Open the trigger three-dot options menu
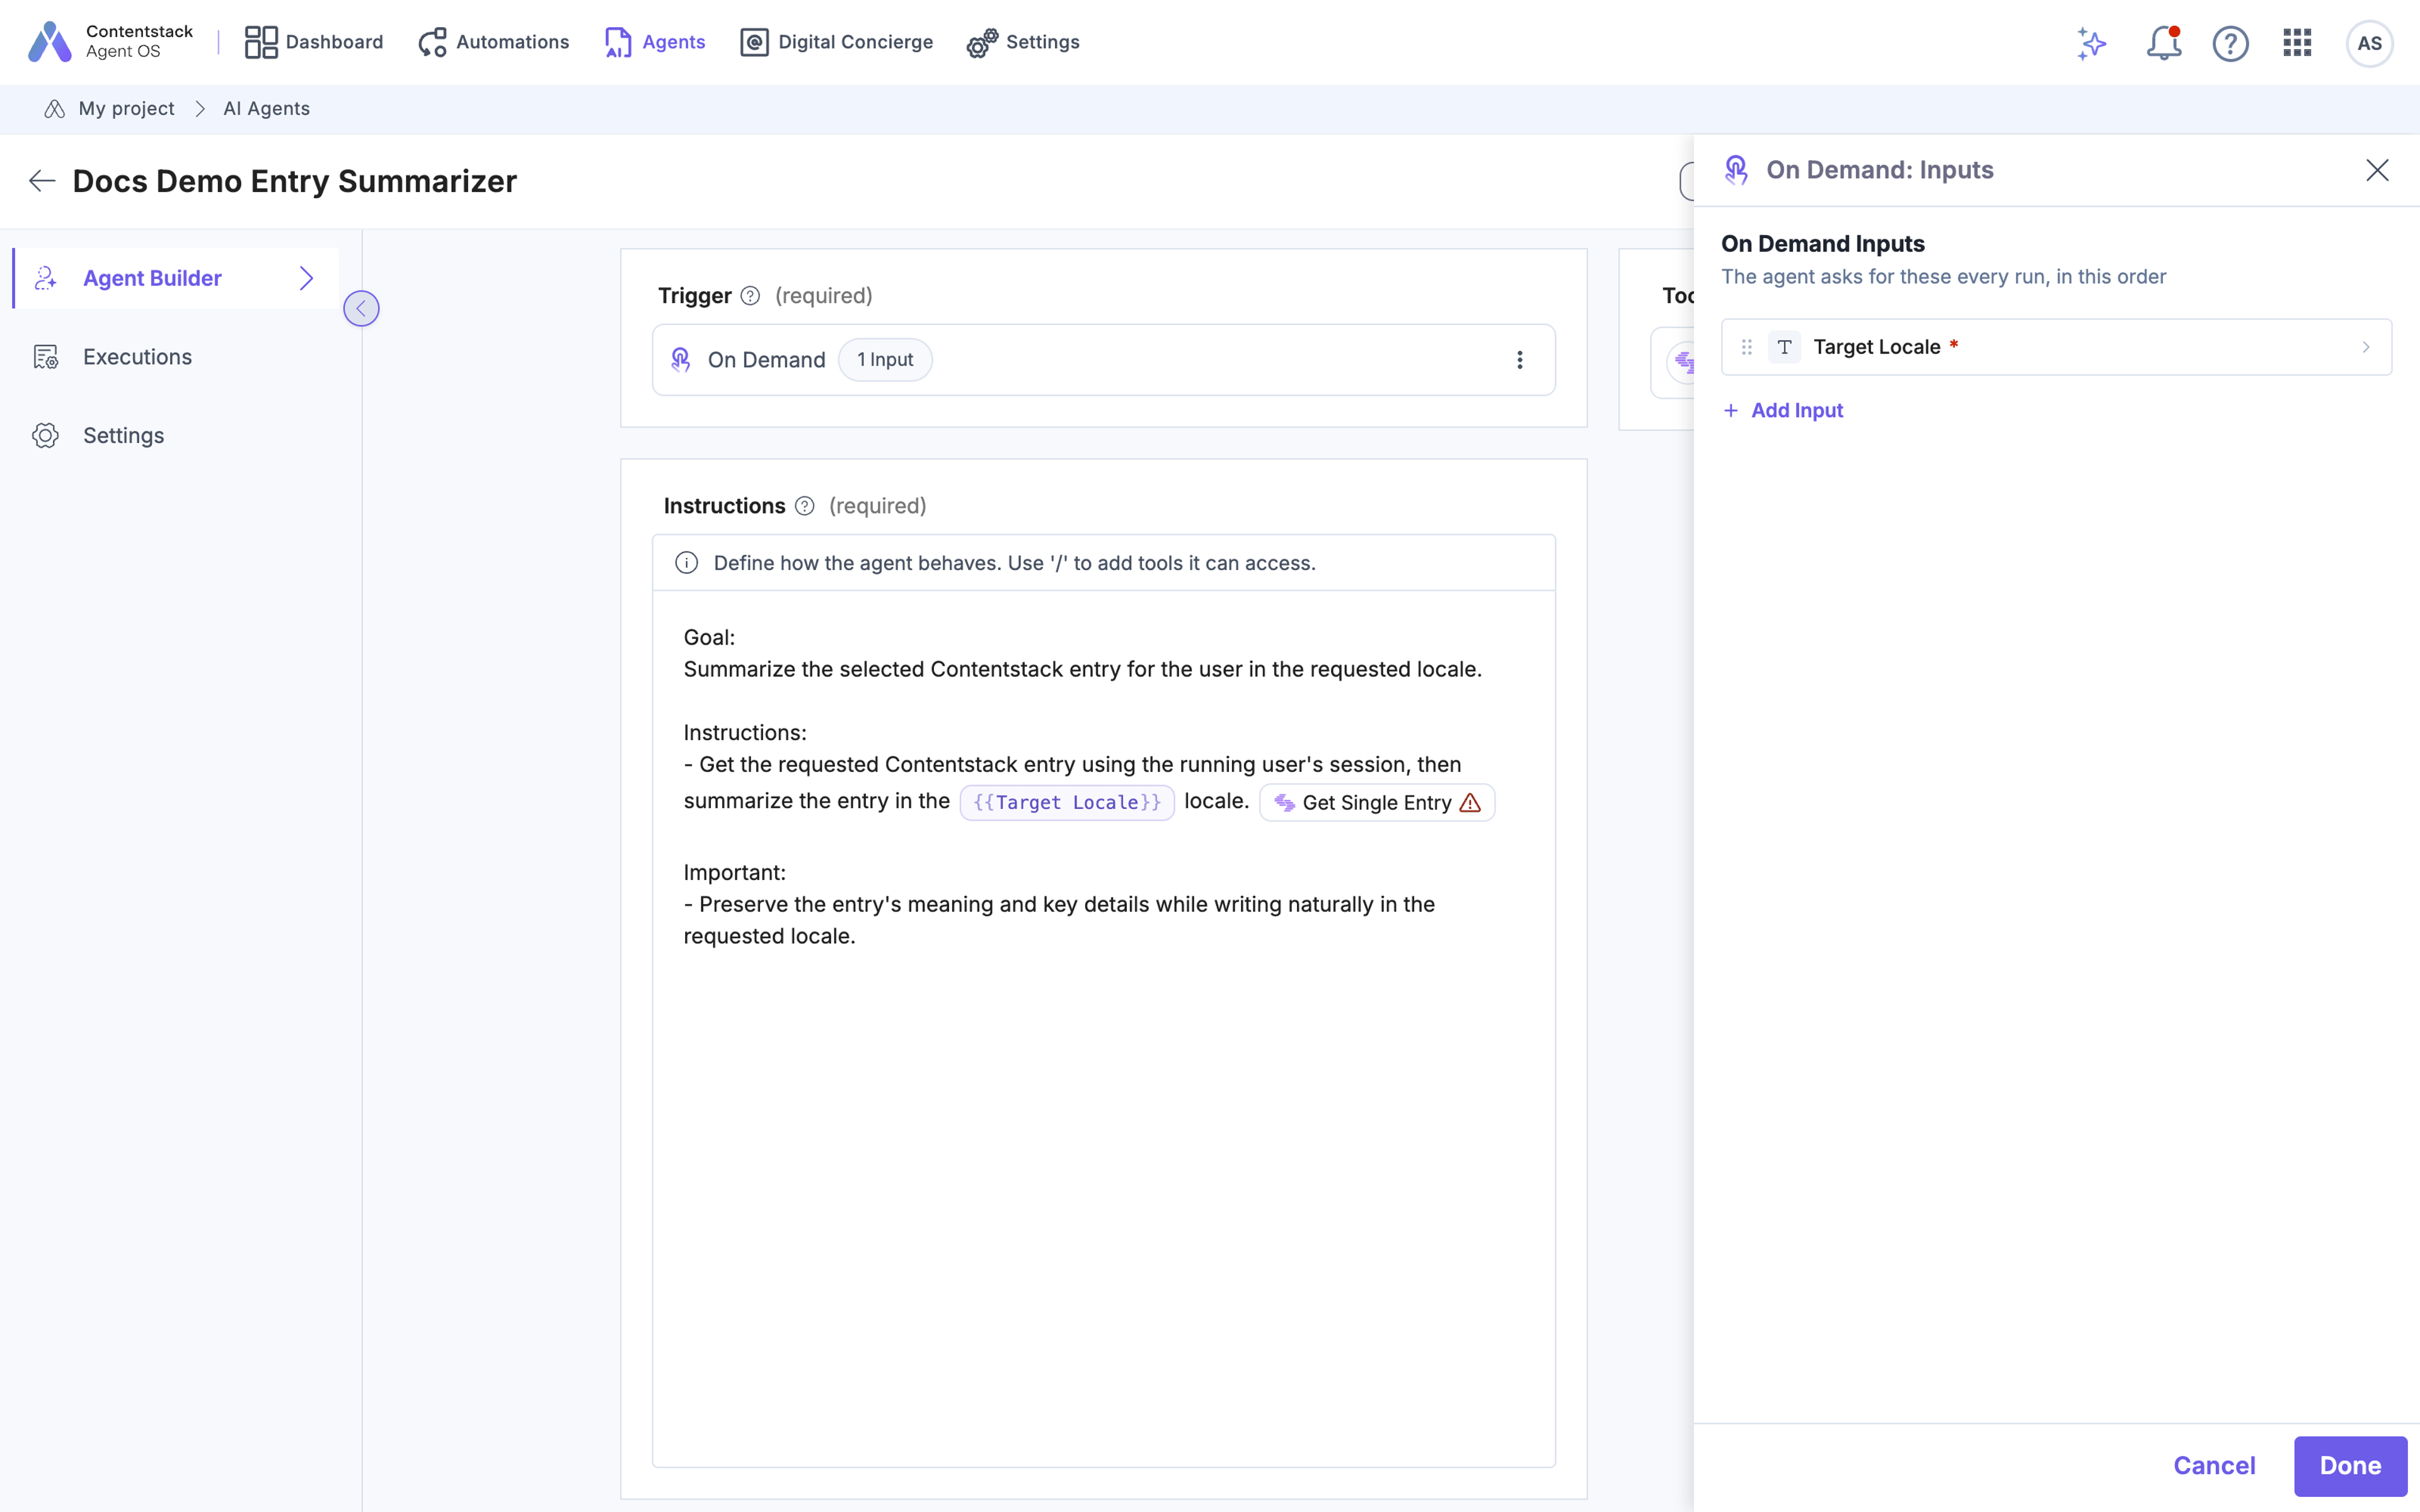Screen dimensions: 2420x1512 point(1519,360)
